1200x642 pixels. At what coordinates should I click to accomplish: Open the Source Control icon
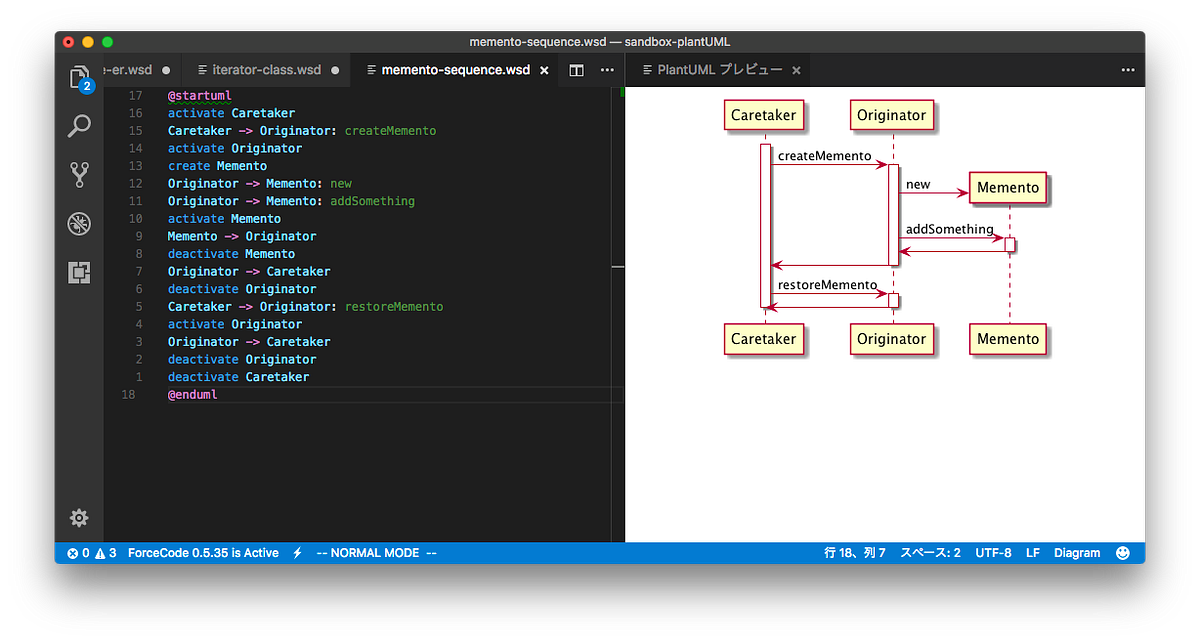[79, 174]
